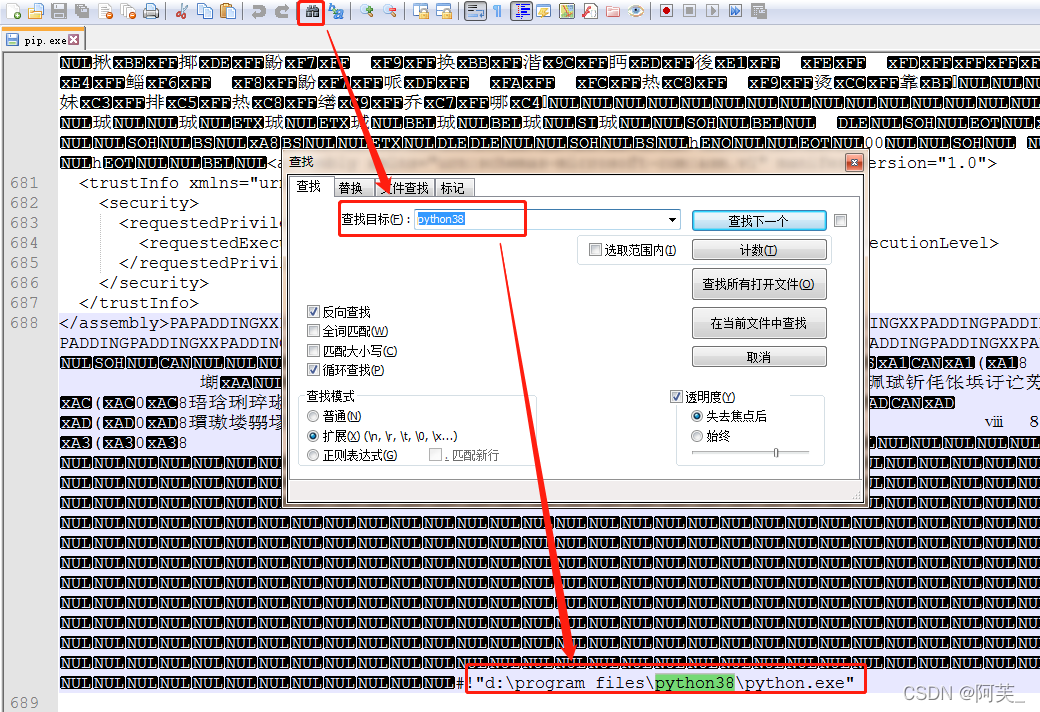The image size is (1040, 712).
Task: Expand the 查找目标 history dropdown arrow
Action: point(673,220)
